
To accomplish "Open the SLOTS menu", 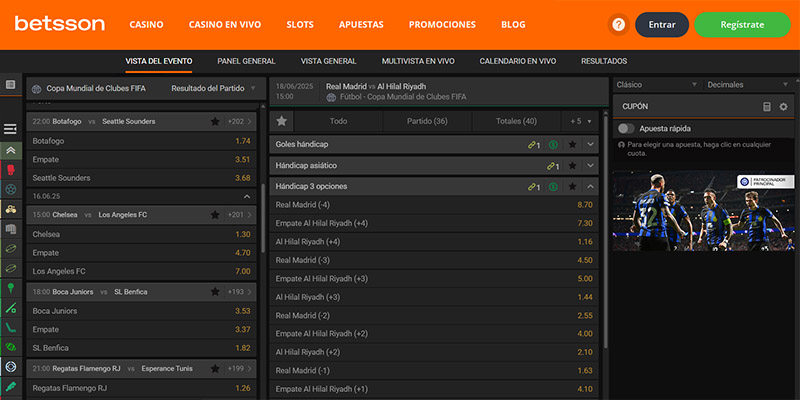I will 300,24.
